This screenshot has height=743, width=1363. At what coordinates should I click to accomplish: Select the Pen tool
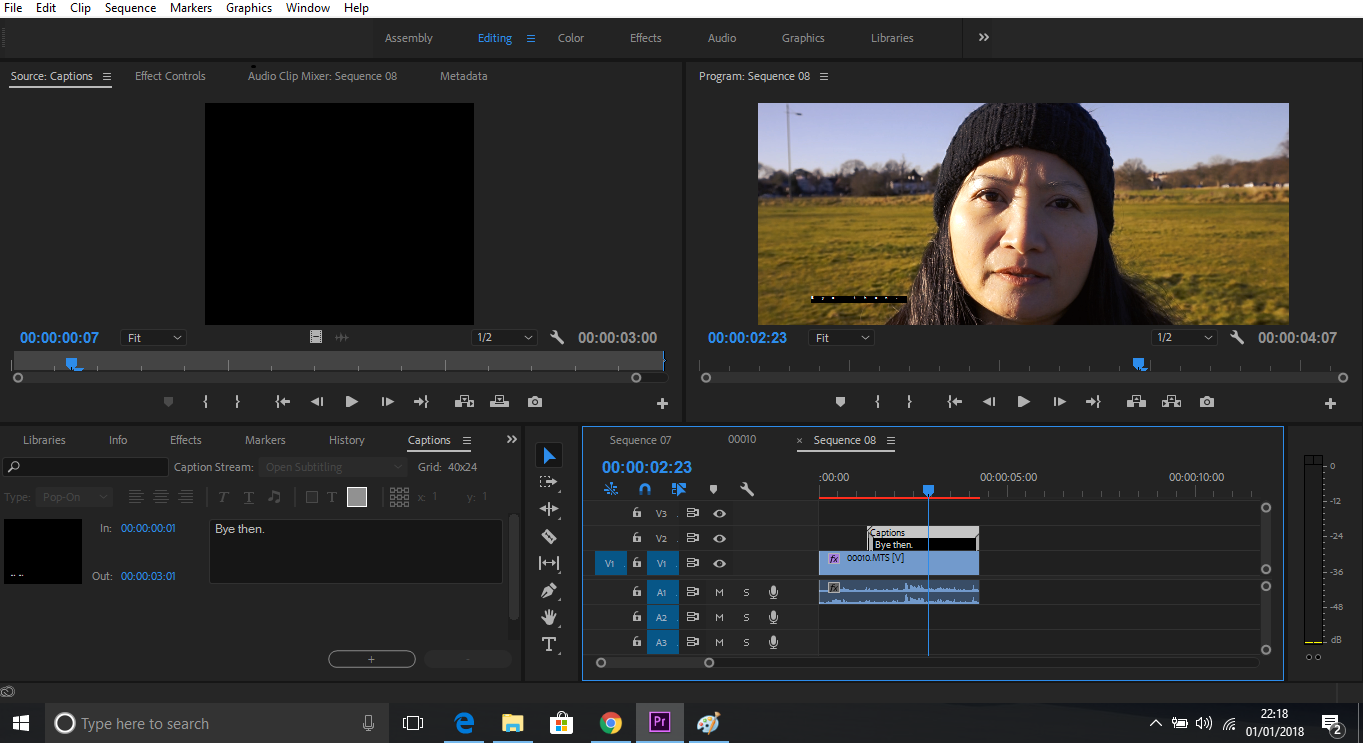click(x=549, y=590)
